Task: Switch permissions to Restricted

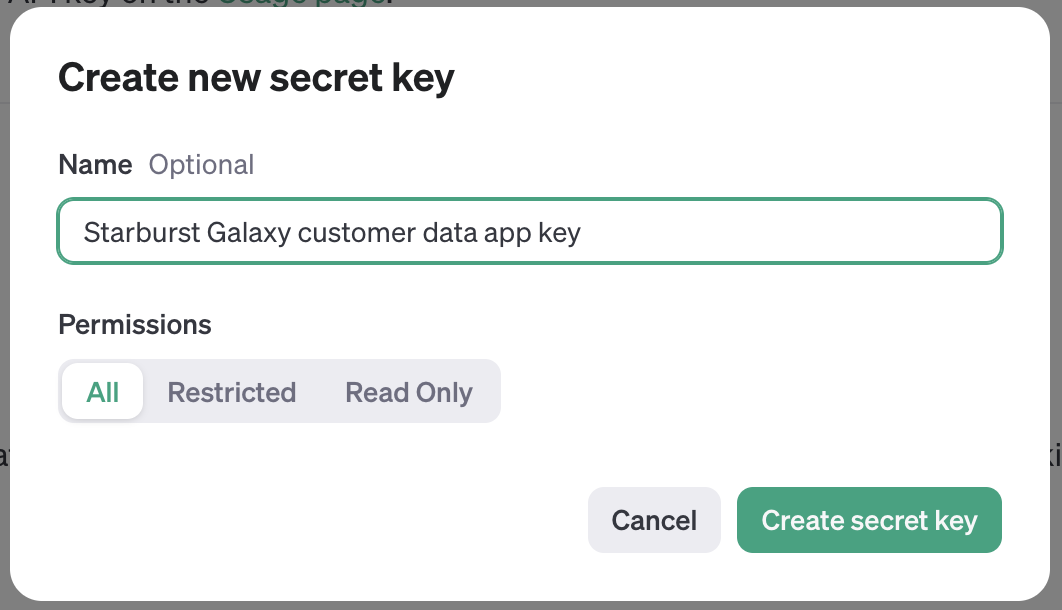Action: pos(231,392)
